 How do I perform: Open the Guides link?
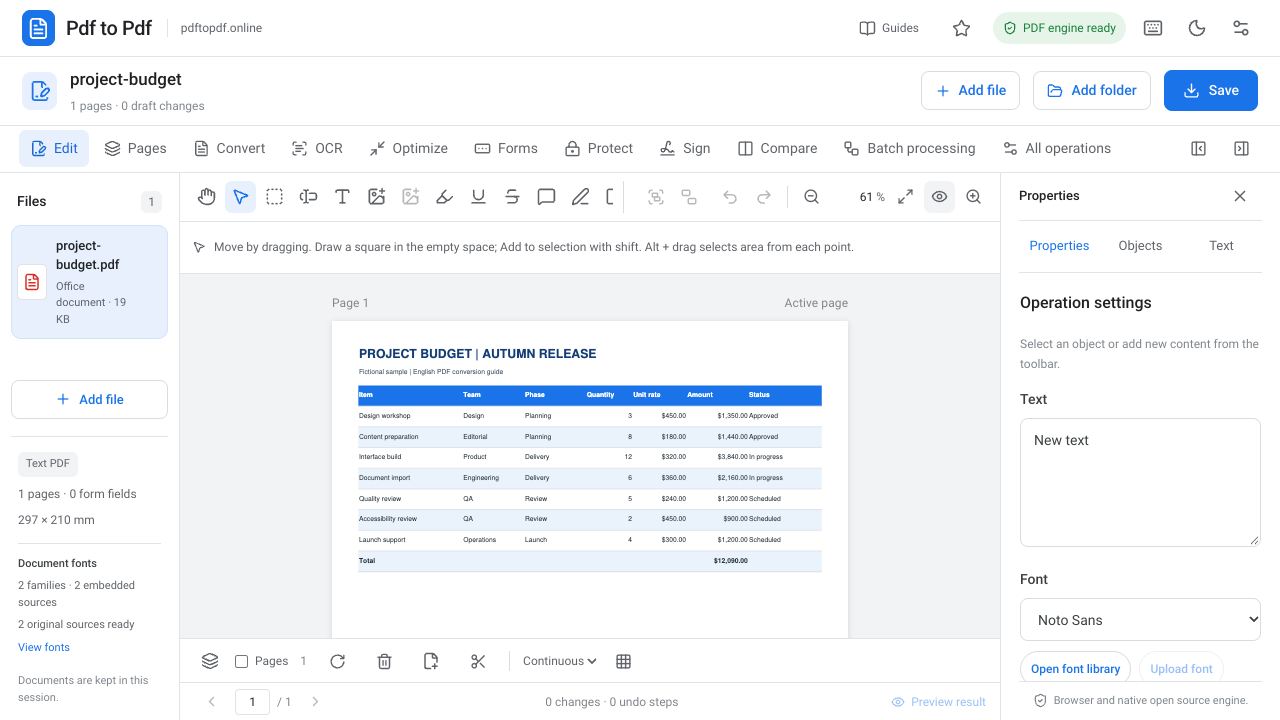click(x=889, y=28)
